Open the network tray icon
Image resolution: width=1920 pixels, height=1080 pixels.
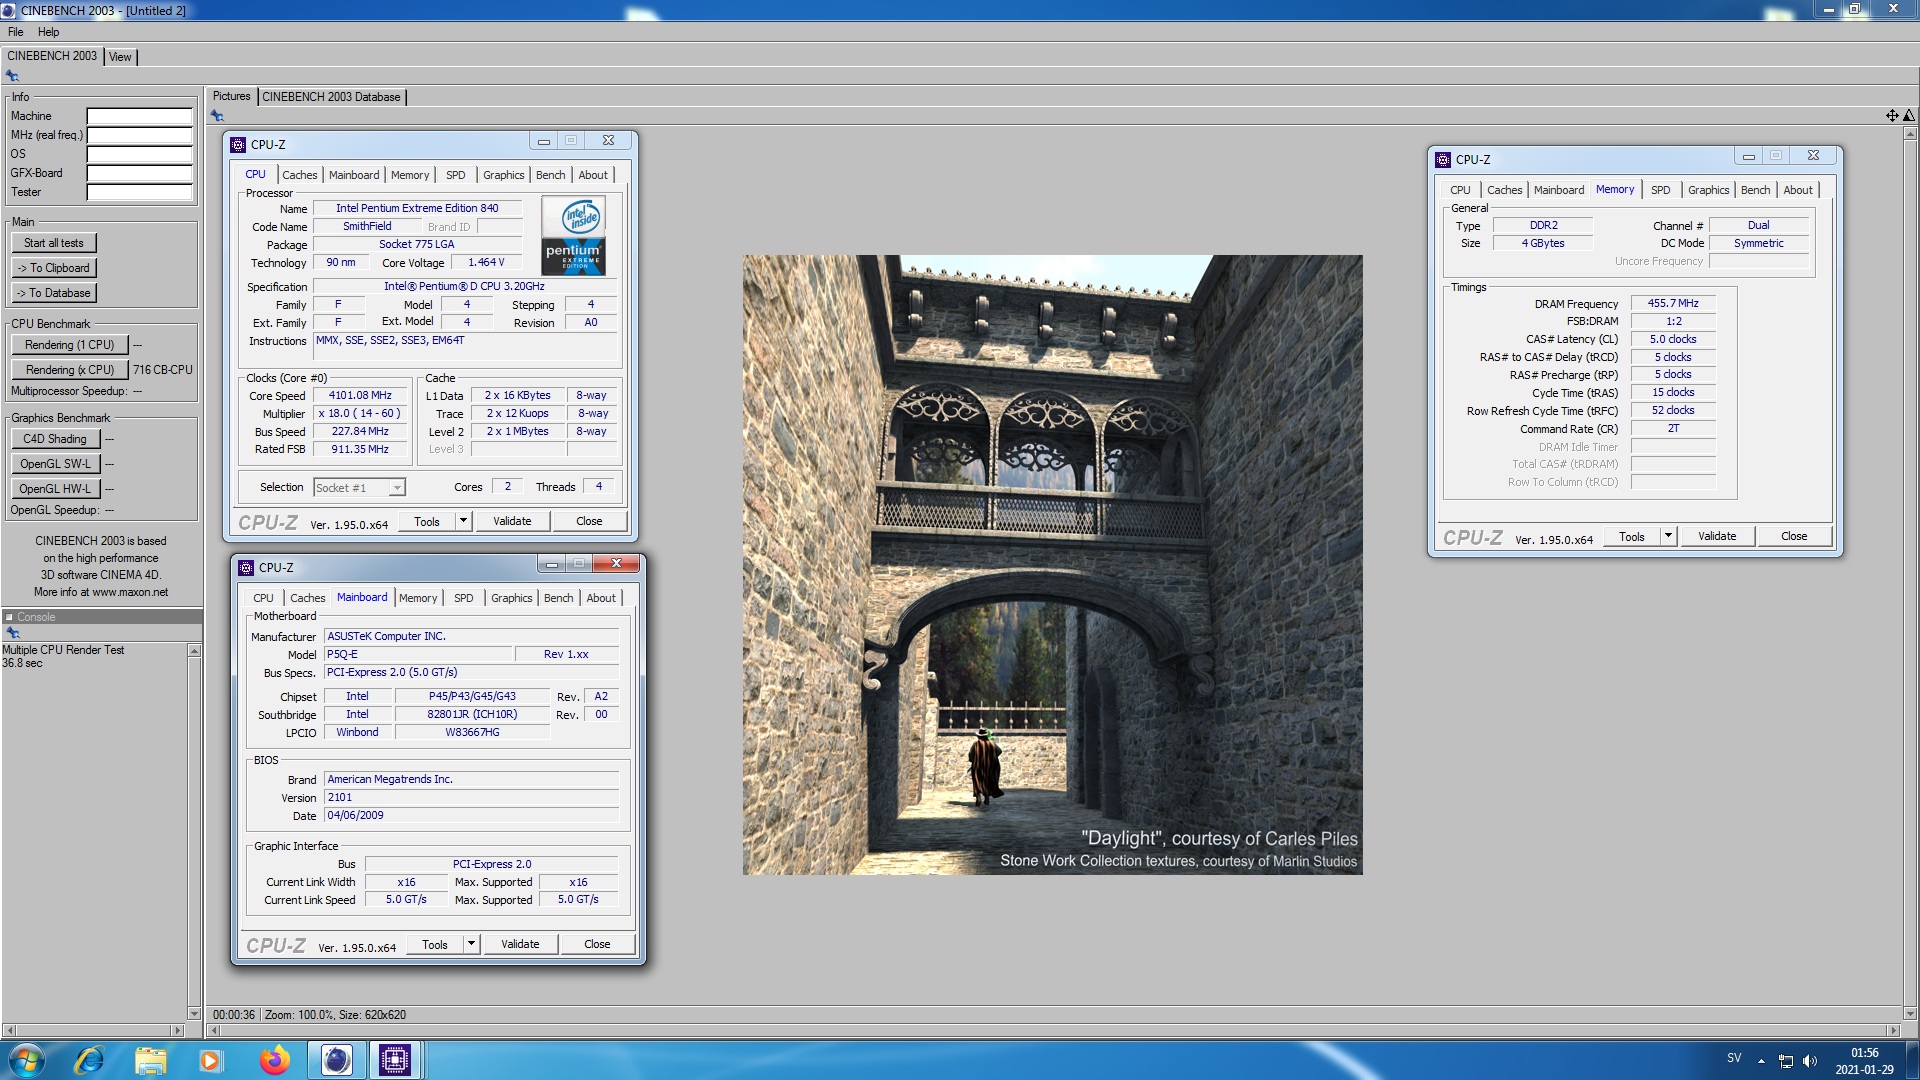tap(1786, 1061)
